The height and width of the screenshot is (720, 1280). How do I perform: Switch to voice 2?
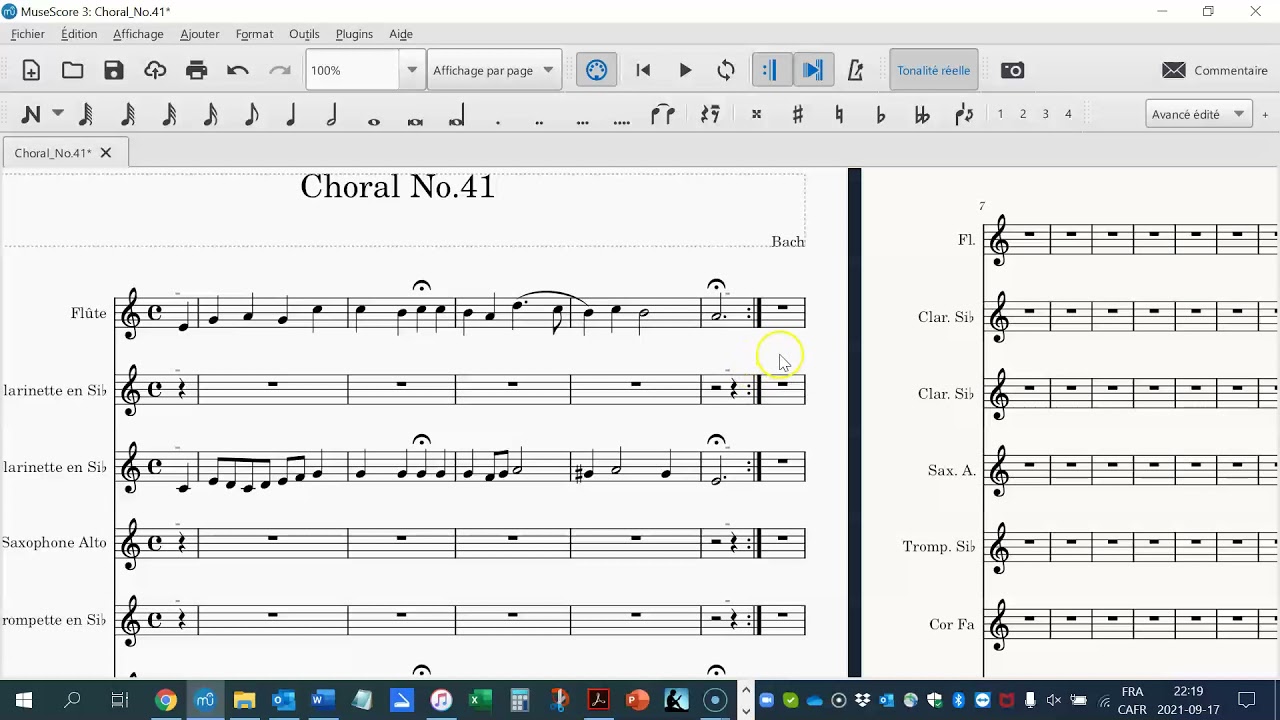click(1023, 114)
